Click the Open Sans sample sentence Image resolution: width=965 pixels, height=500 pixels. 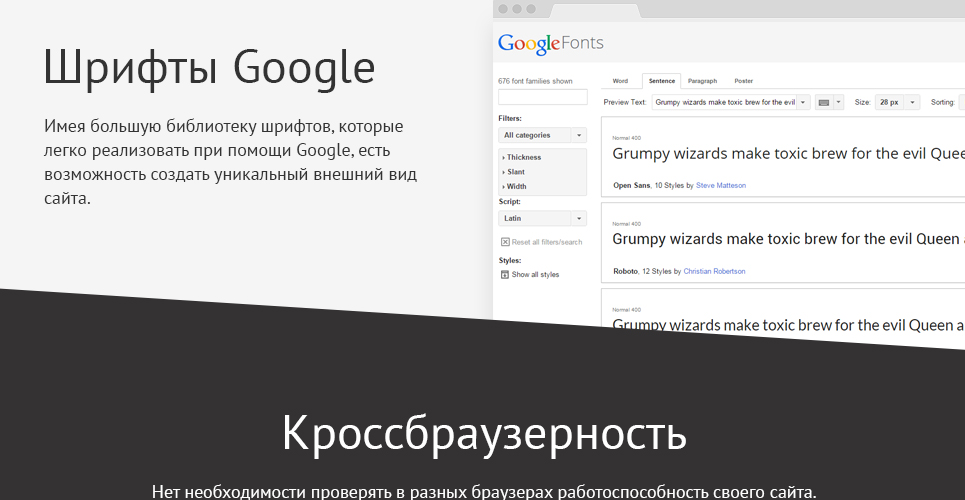tap(788, 154)
